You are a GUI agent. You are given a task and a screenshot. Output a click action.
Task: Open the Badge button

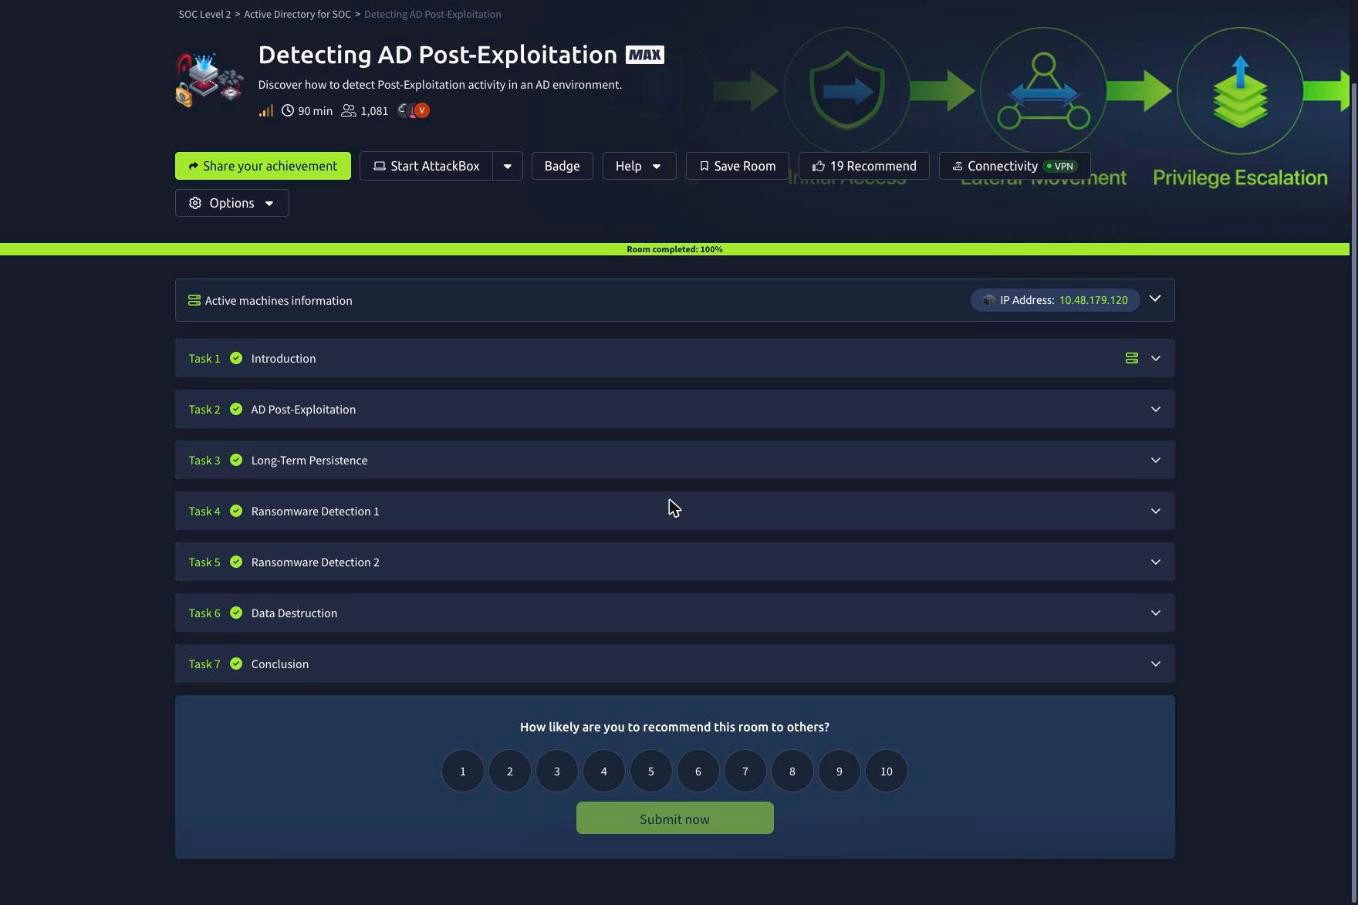562,166
